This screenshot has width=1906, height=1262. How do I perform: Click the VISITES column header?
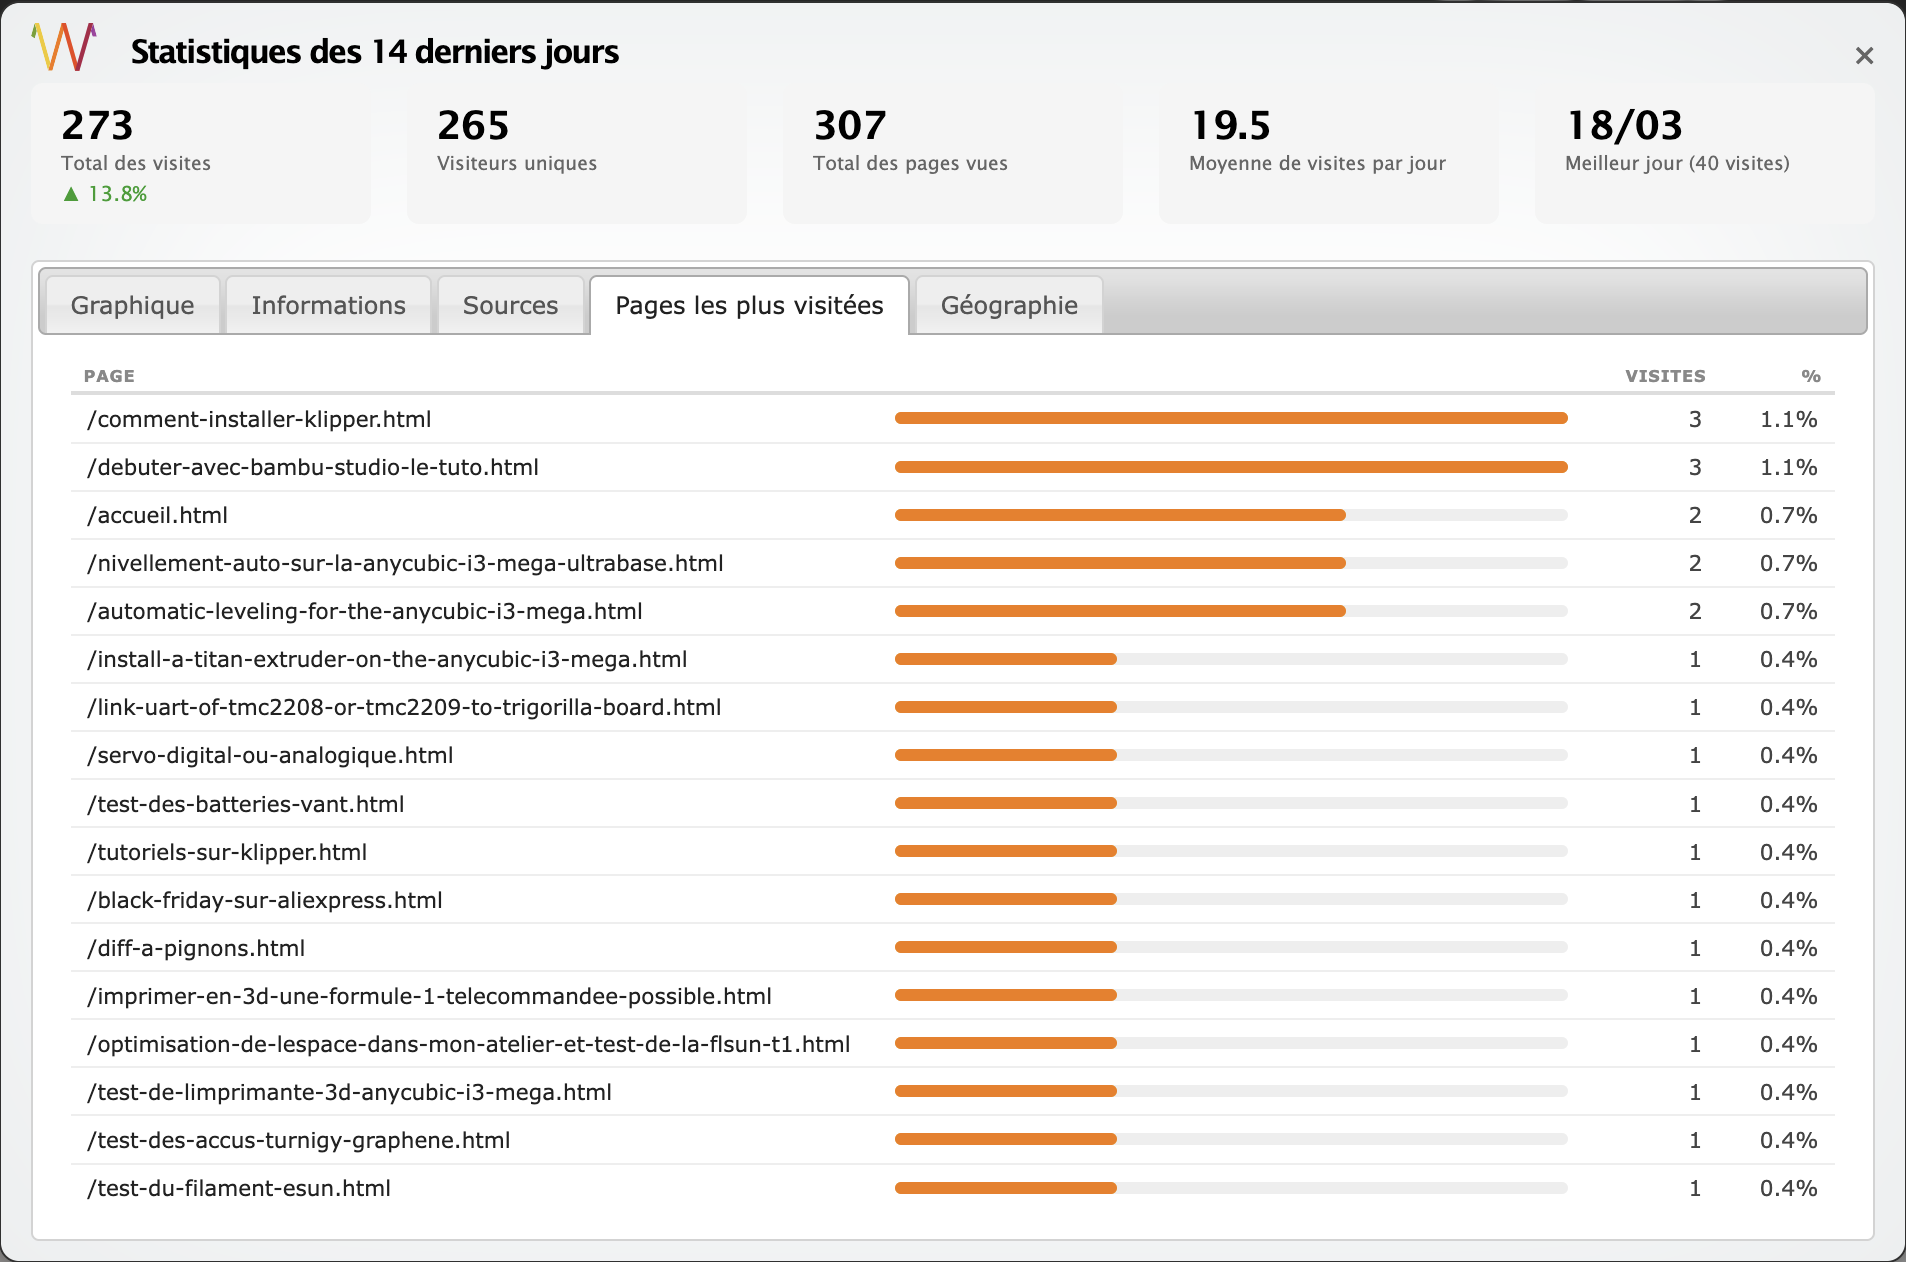pos(1664,376)
